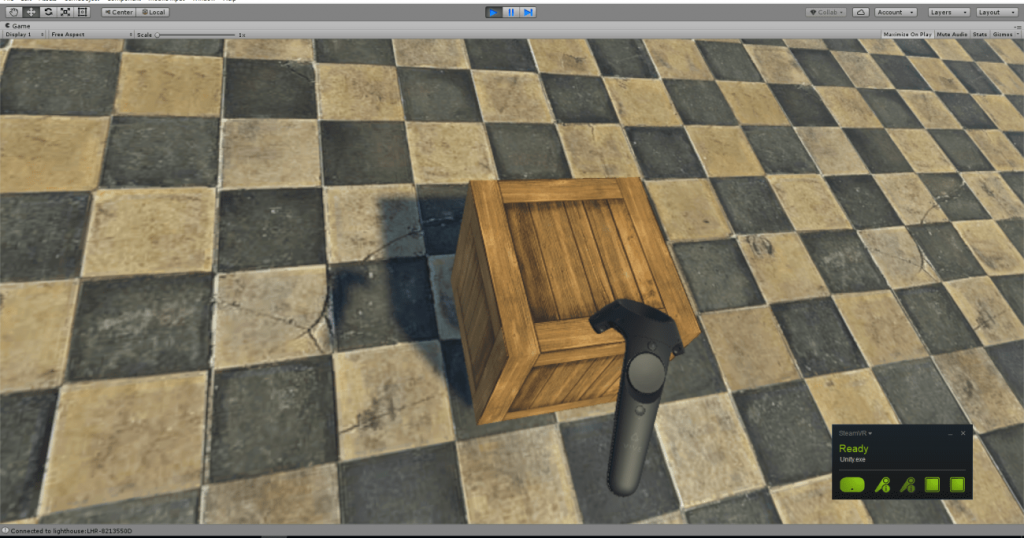Open the Collab dropdown
The height and width of the screenshot is (538, 1024).
tap(826, 12)
